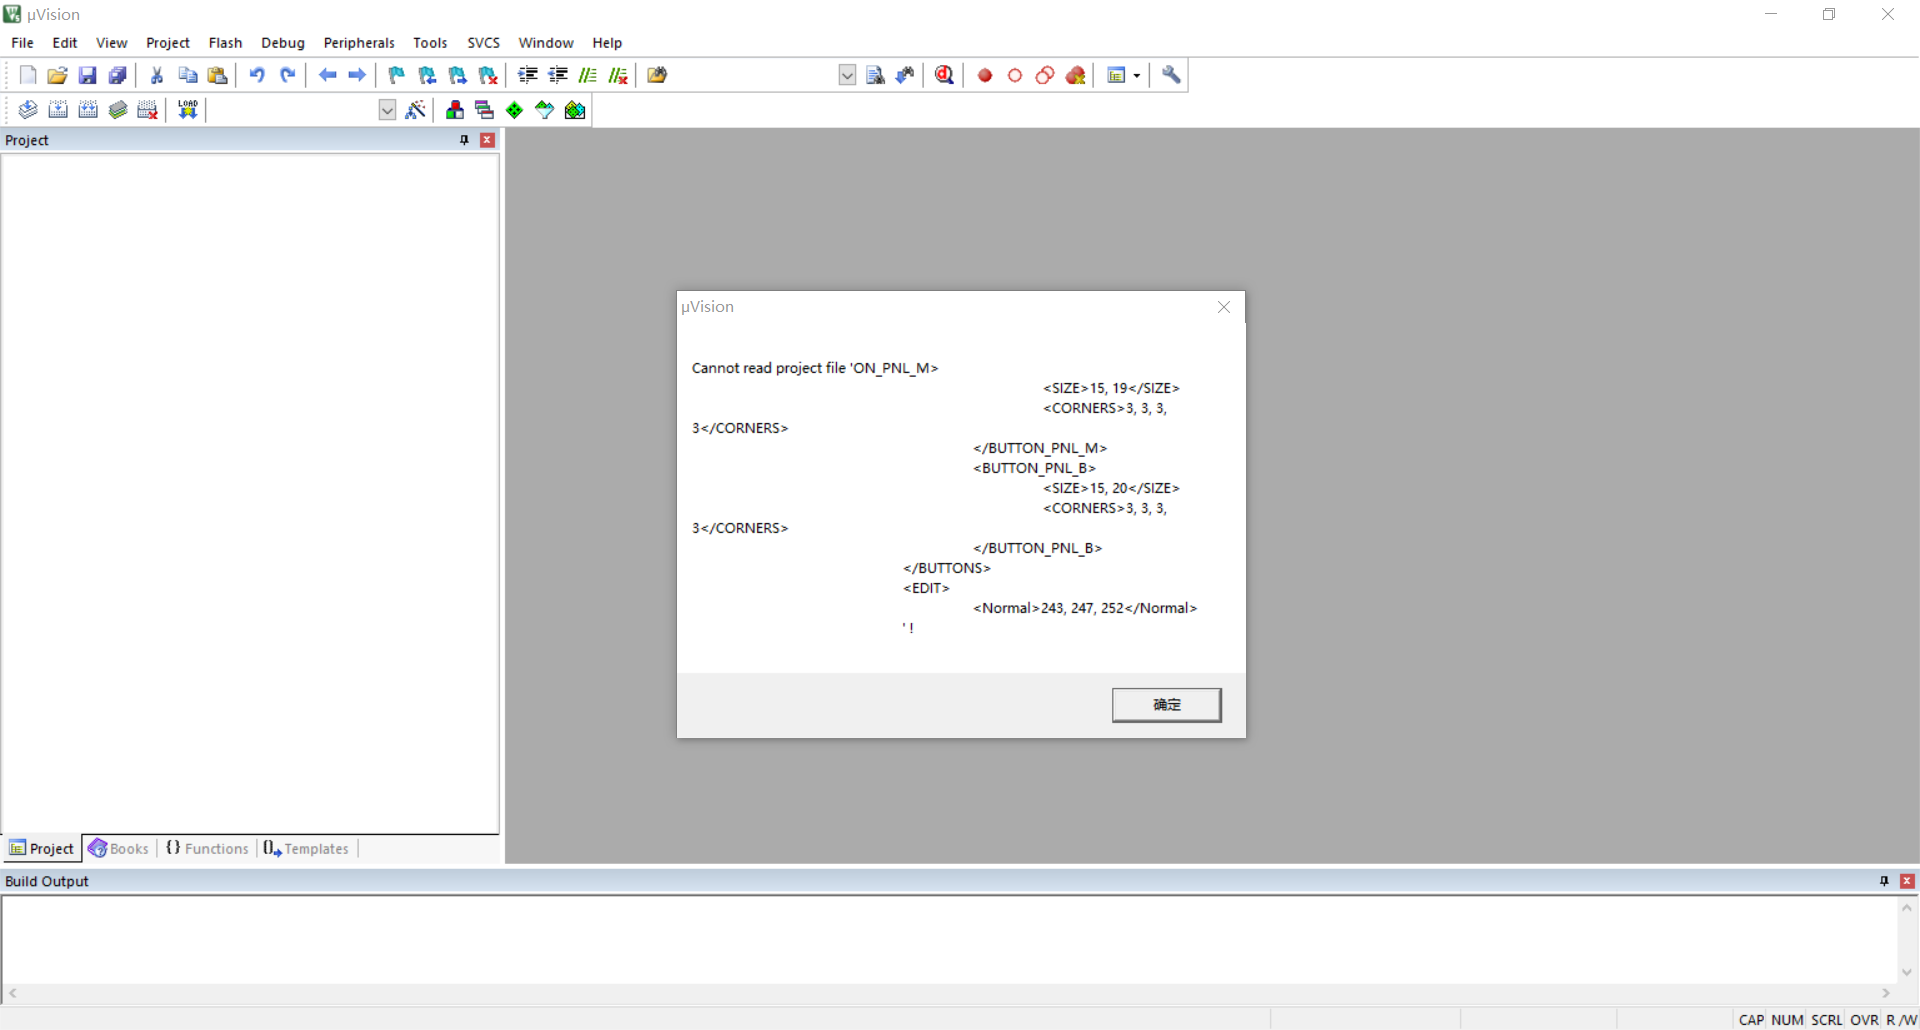Open the Help menu
This screenshot has width=1920, height=1030.
click(x=607, y=43)
